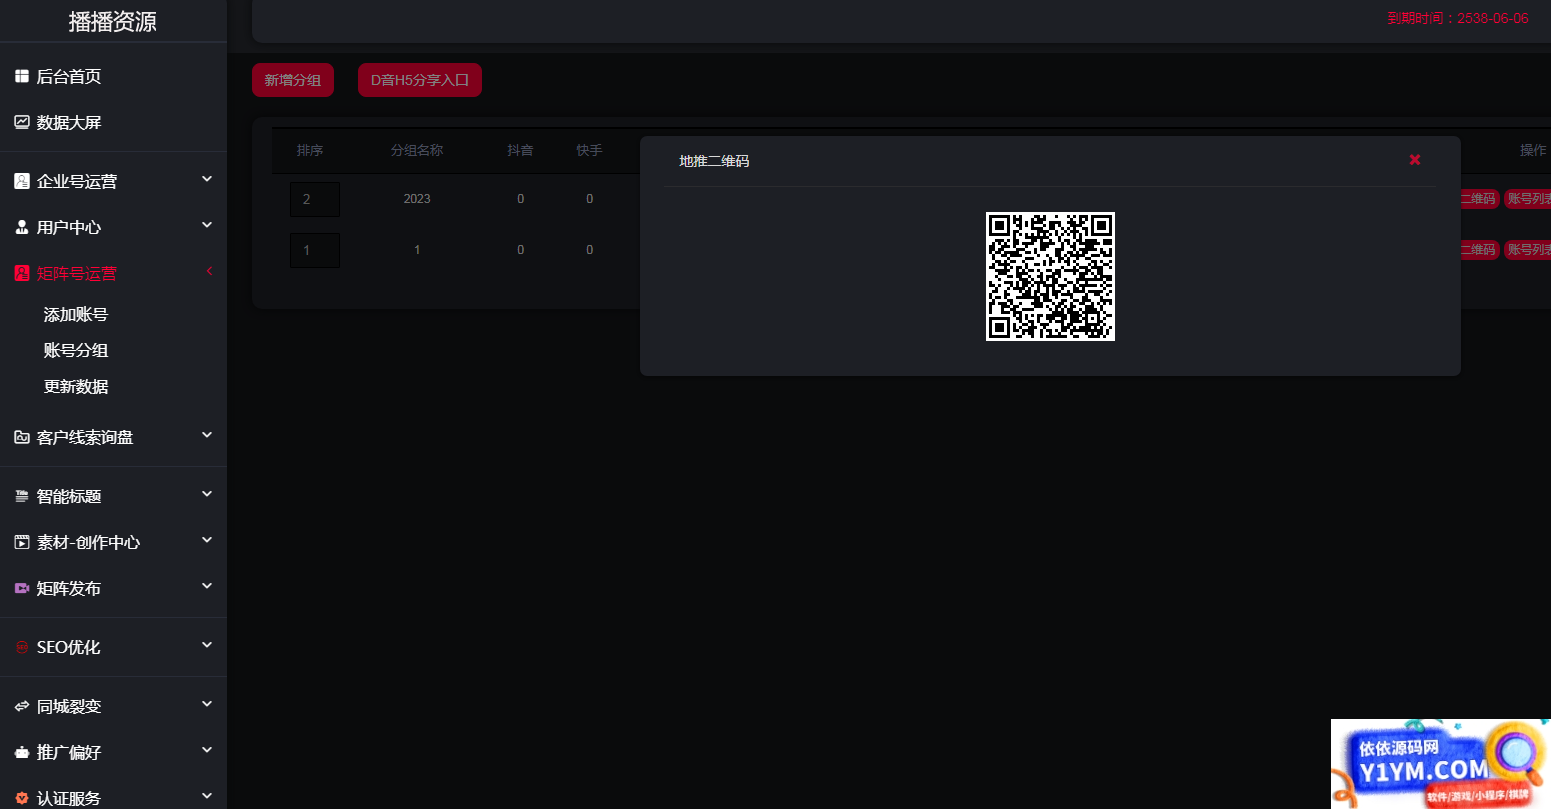
Task: Open the 后台首页 dashboard icon
Action: pyautogui.click(x=22, y=76)
